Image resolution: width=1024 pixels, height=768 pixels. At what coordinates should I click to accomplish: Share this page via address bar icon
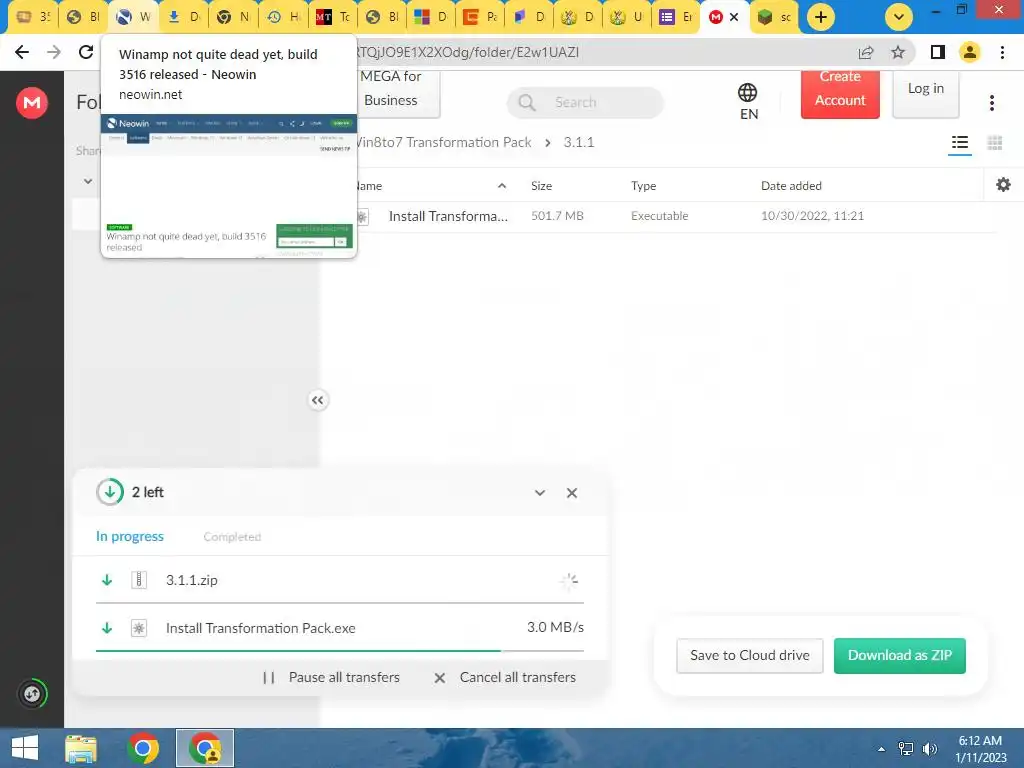(x=866, y=52)
